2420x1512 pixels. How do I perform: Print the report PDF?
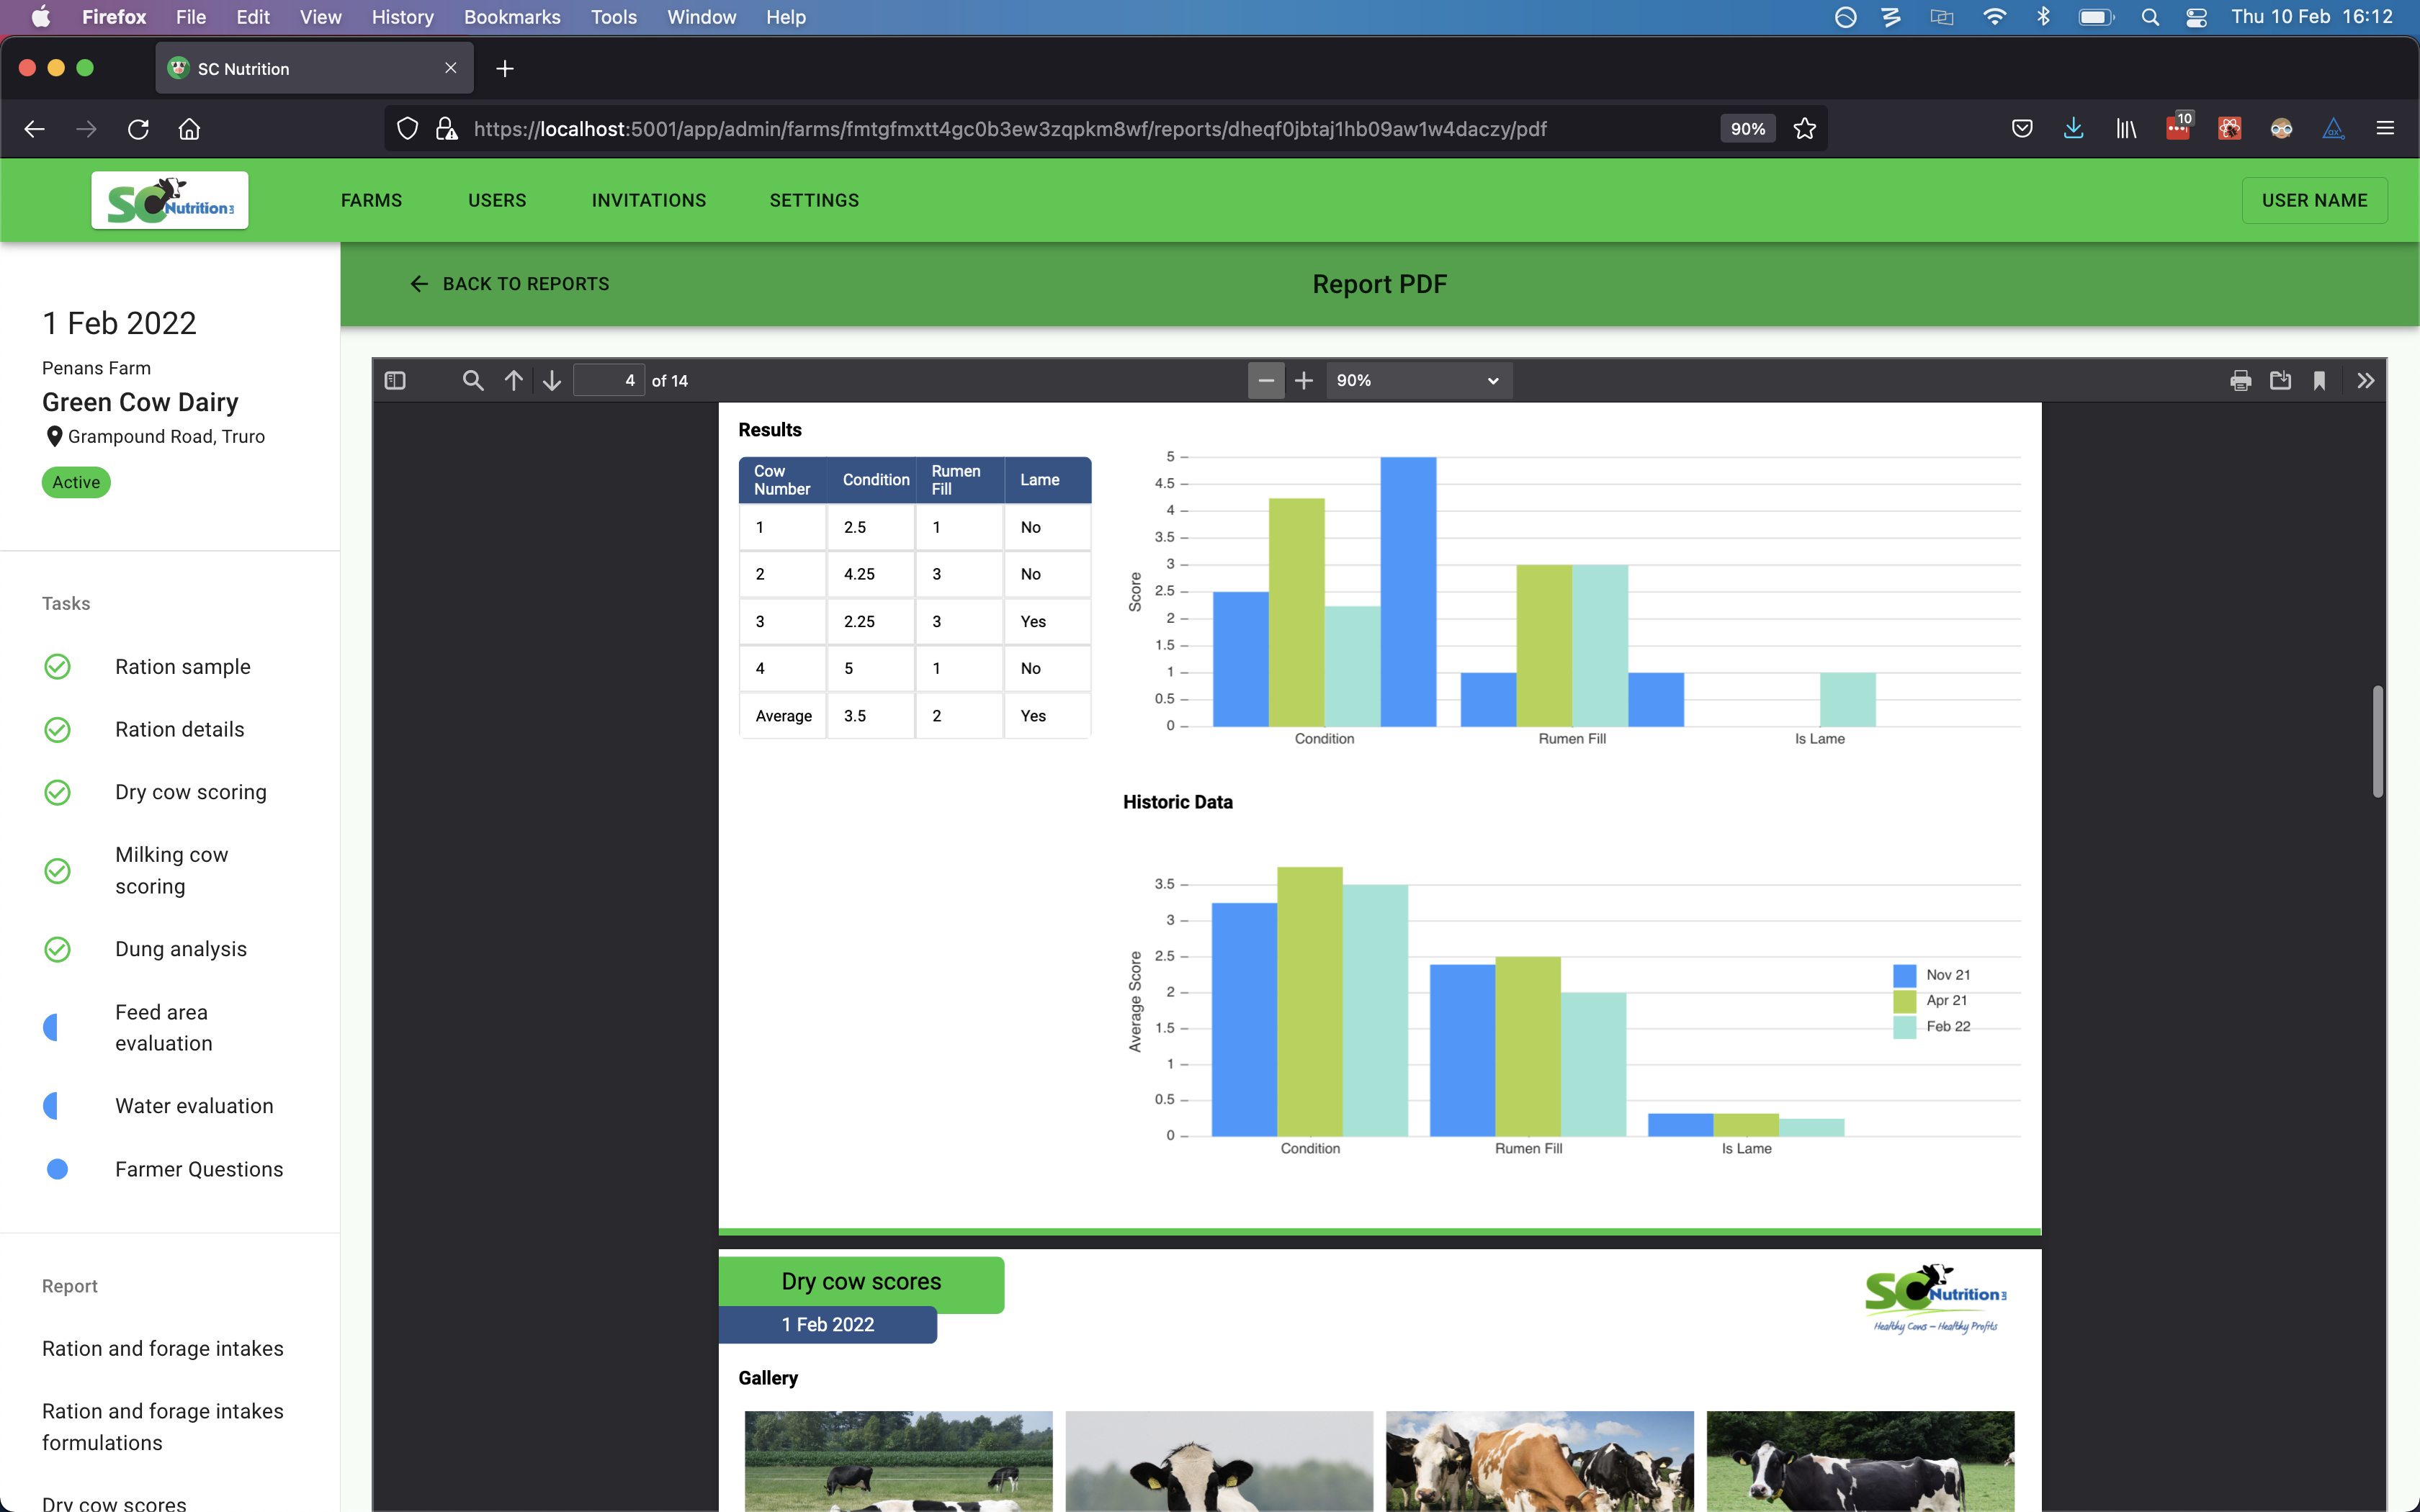tap(2240, 381)
